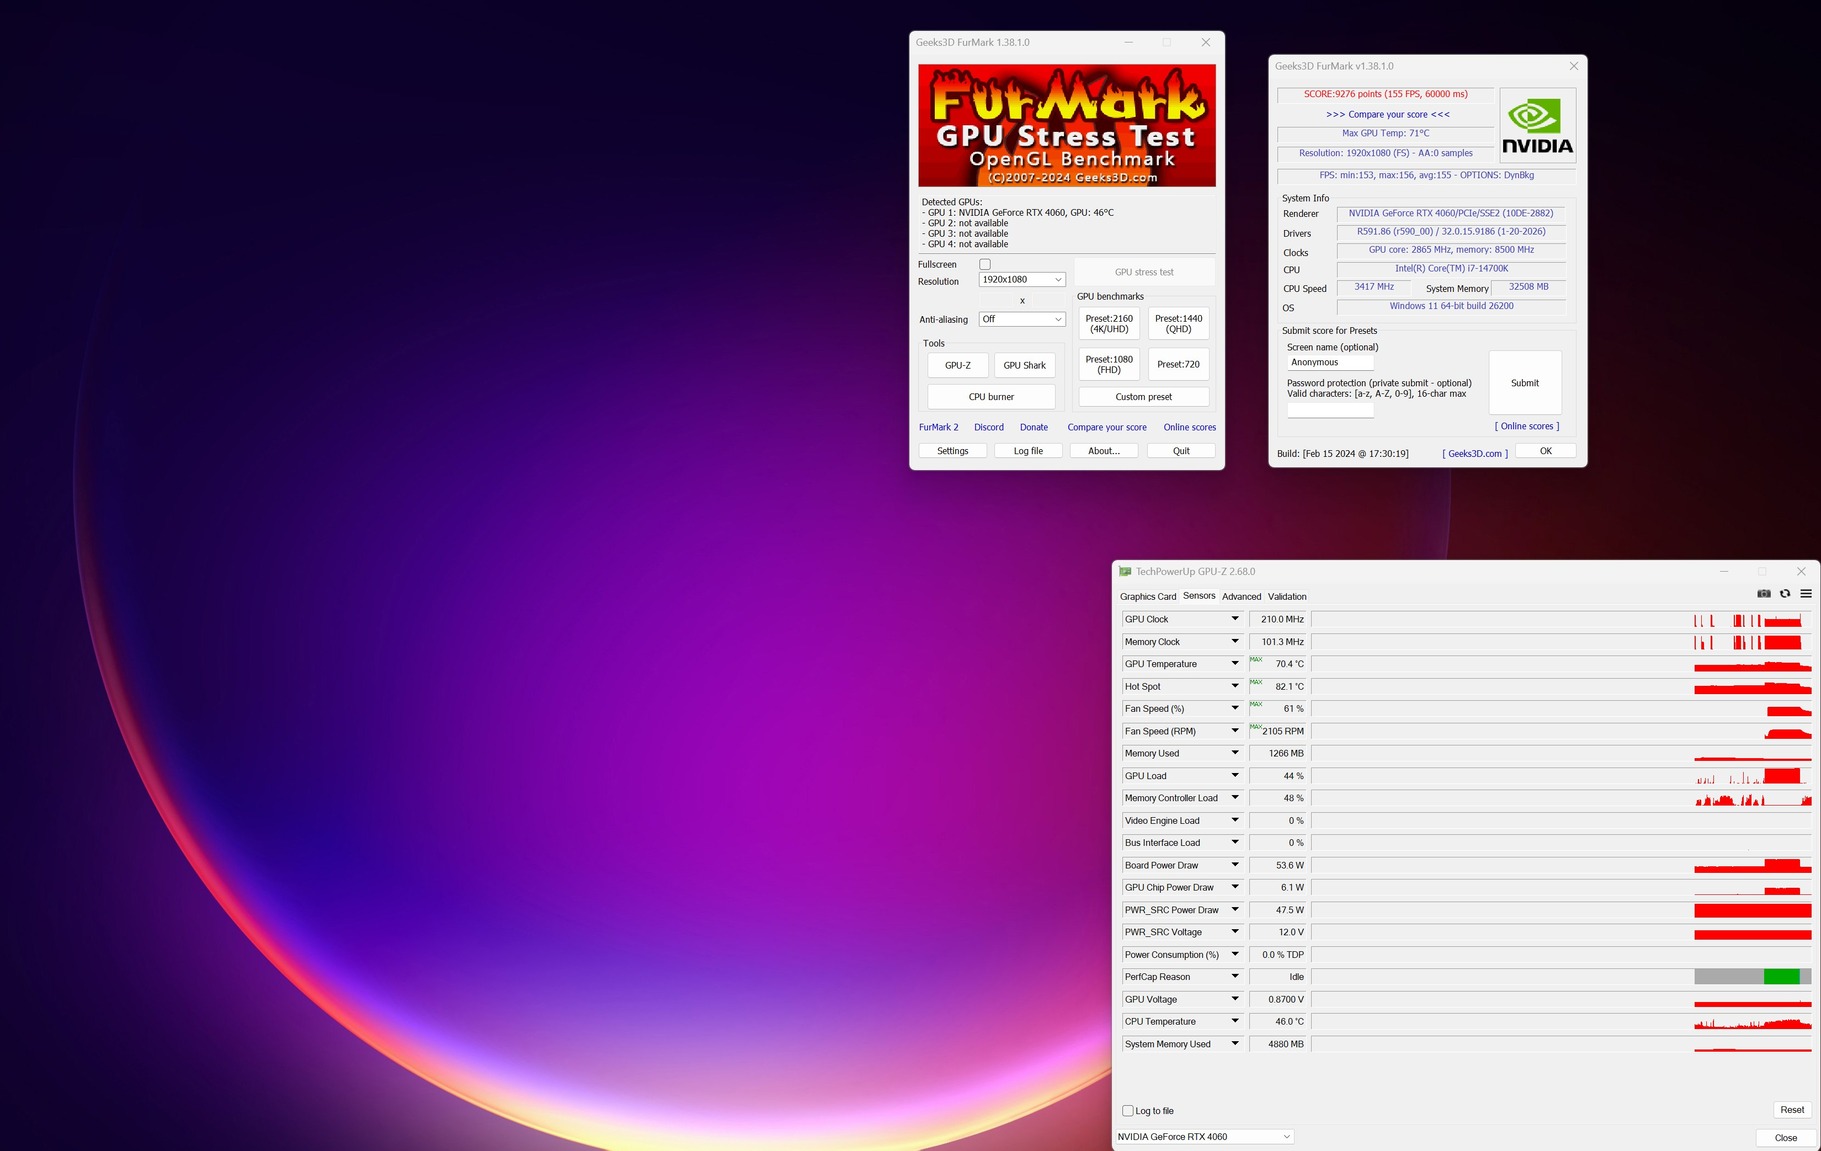1821x1151 pixels.
Task: Expand the GPU Clock sensor dropdown arrow
Action: (x=1235, y=619)
